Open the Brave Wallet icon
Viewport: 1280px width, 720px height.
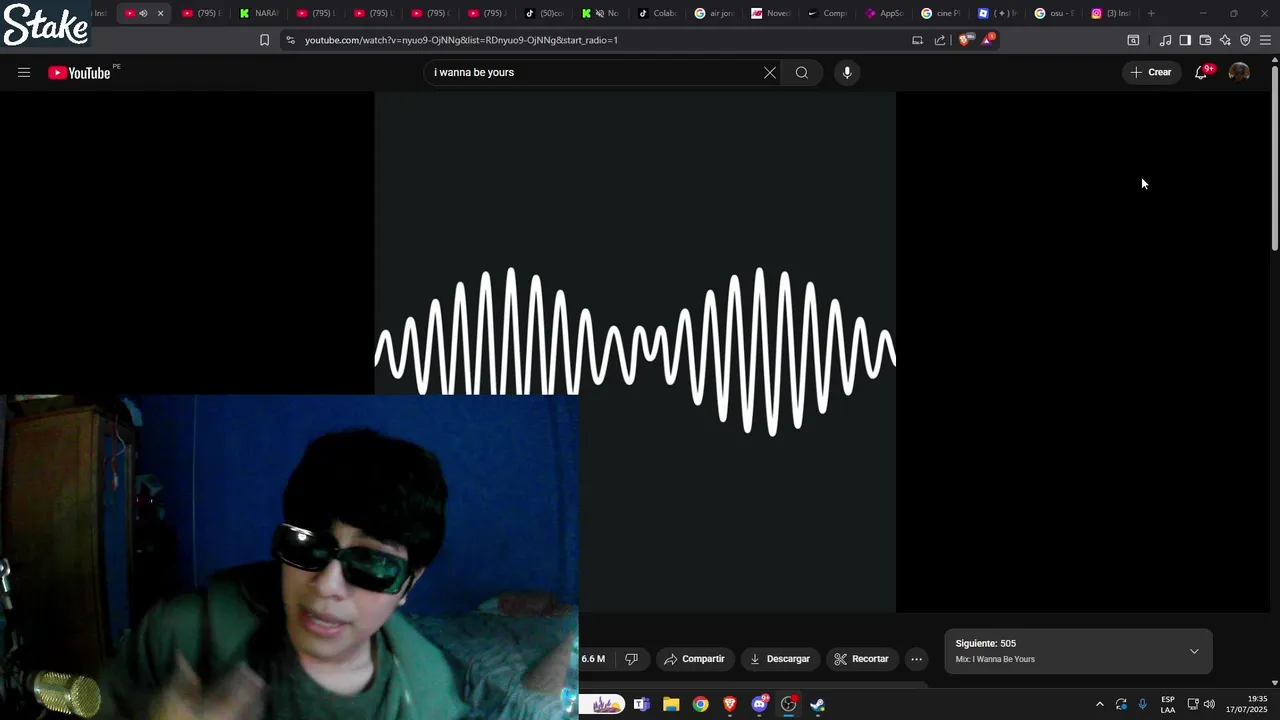(1205, 40)
